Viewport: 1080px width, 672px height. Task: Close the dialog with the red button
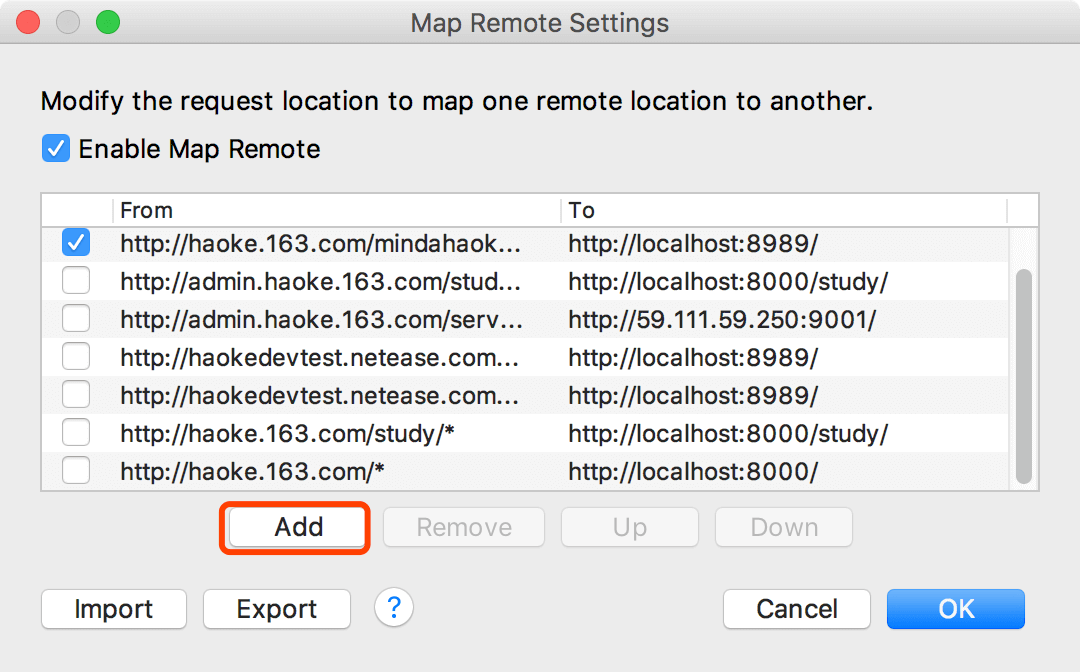click(29, 22)
